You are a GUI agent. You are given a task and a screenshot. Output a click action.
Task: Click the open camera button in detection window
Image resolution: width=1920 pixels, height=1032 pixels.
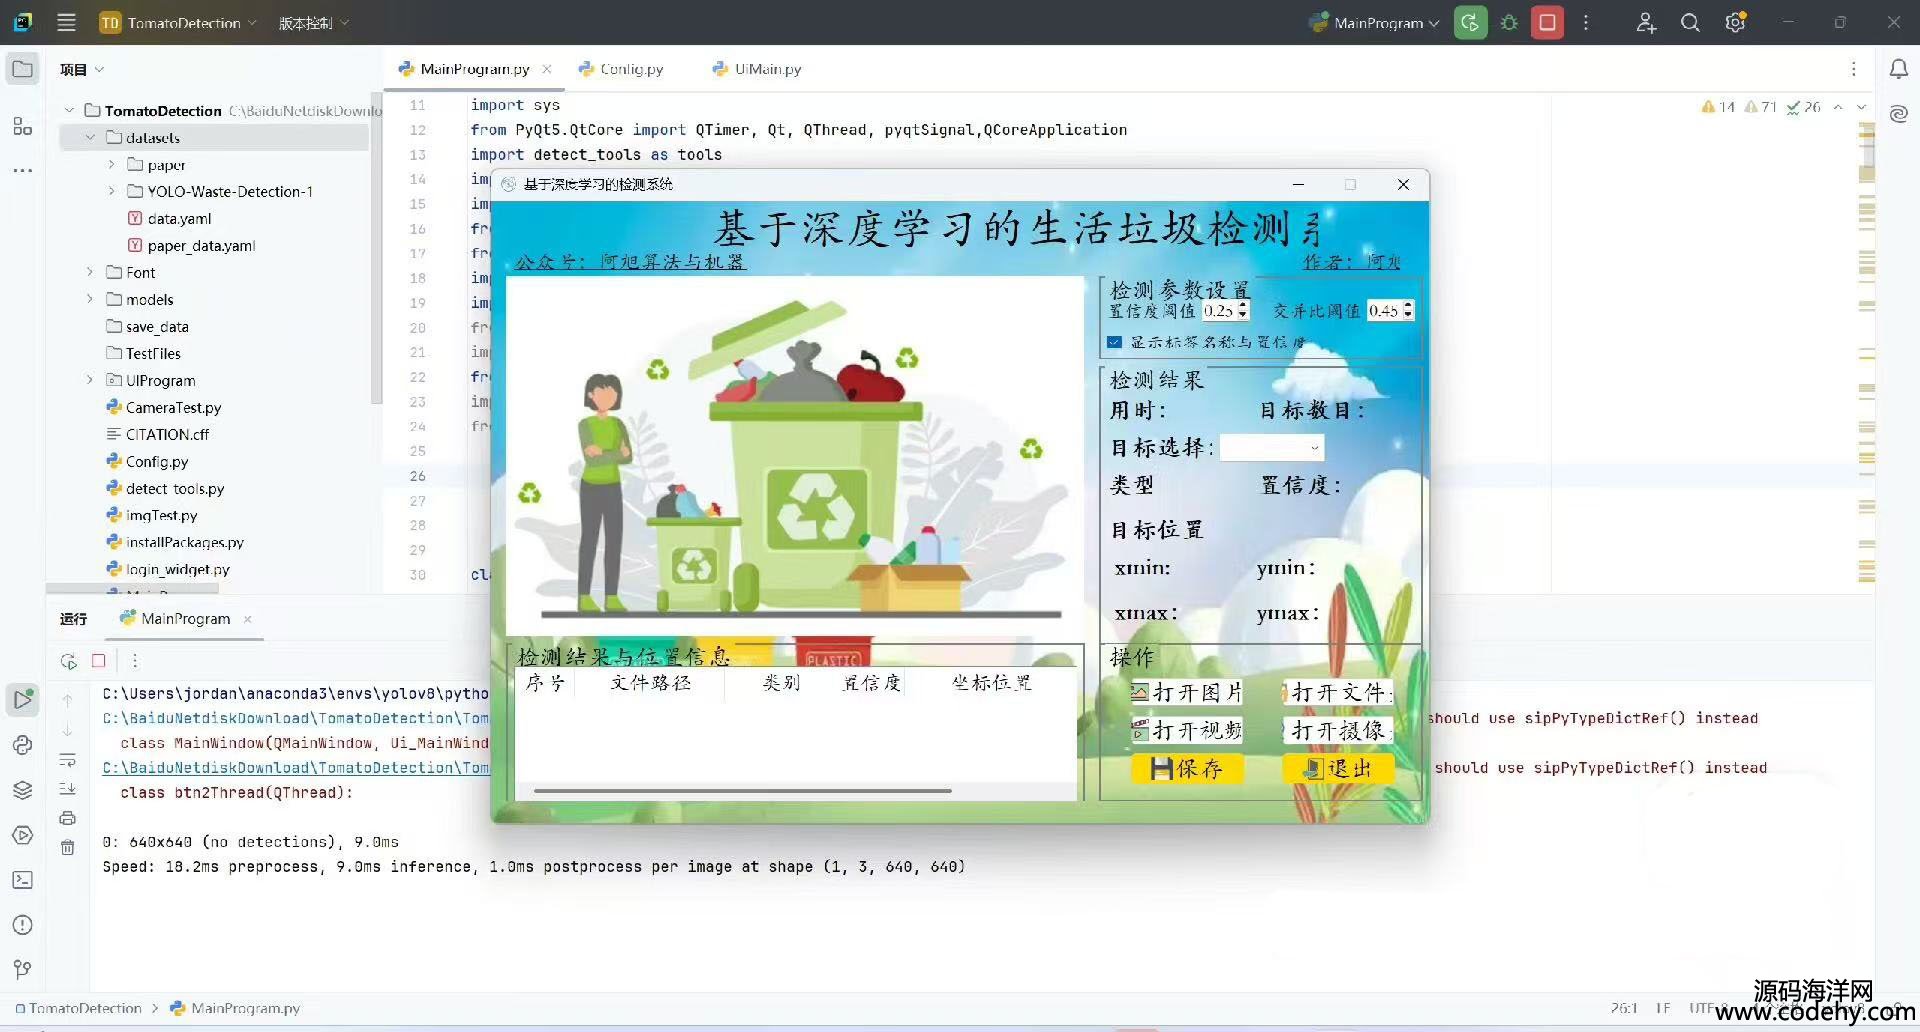point(1337,731)
